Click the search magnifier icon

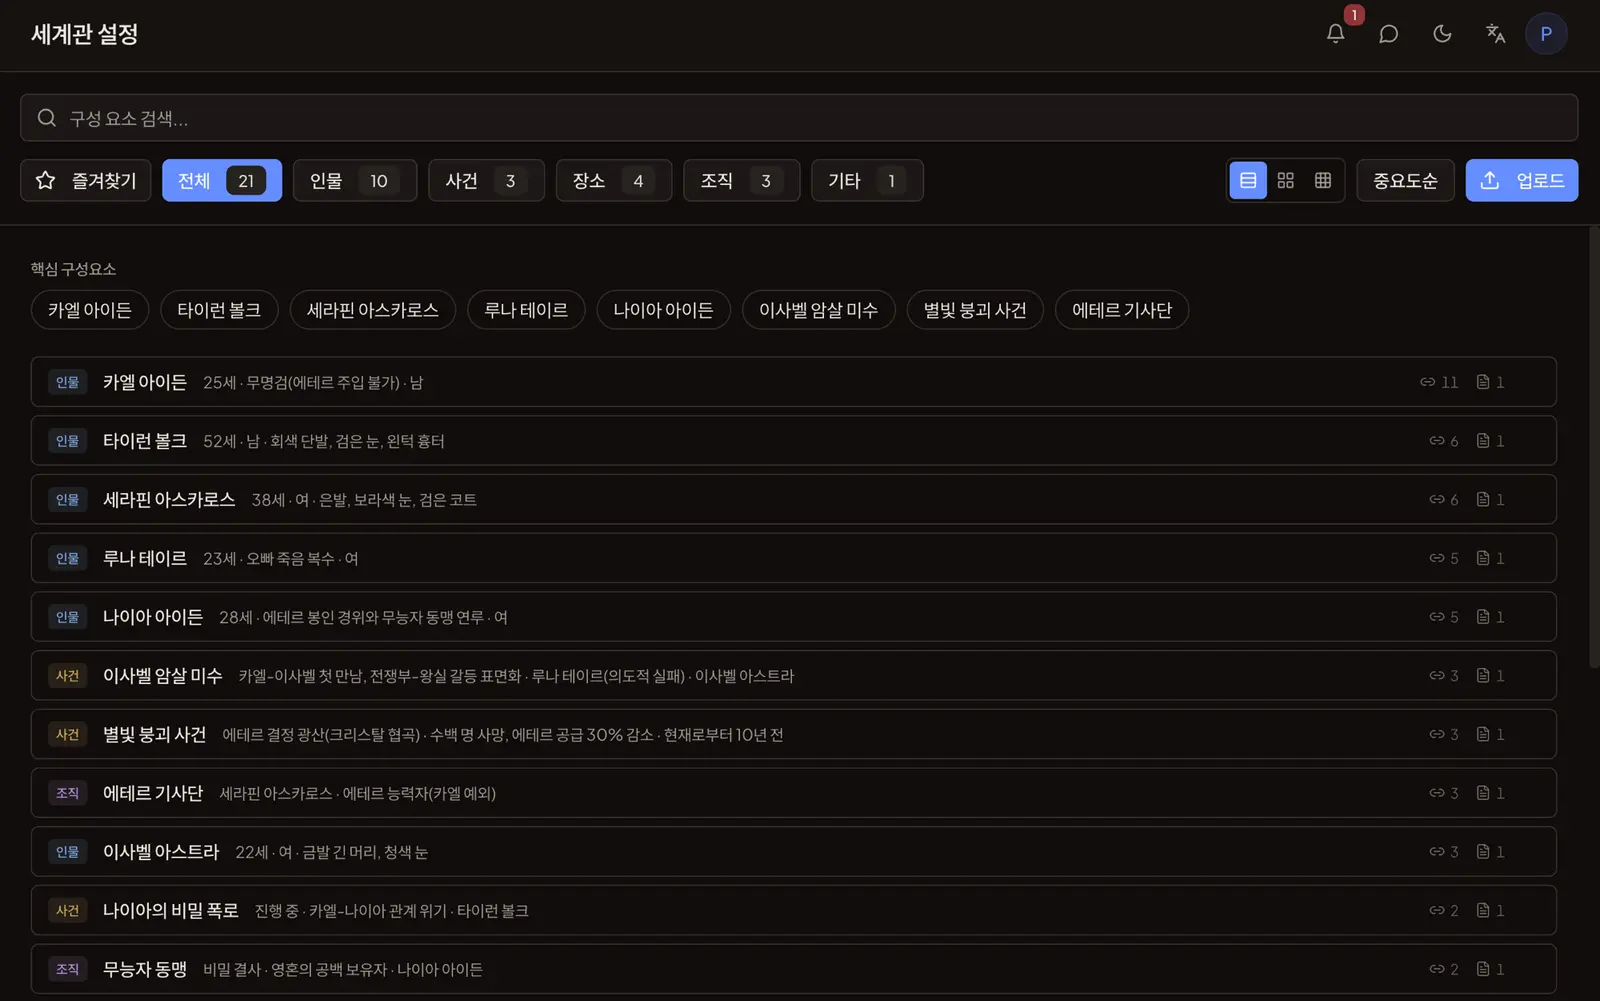coord(47,118)
